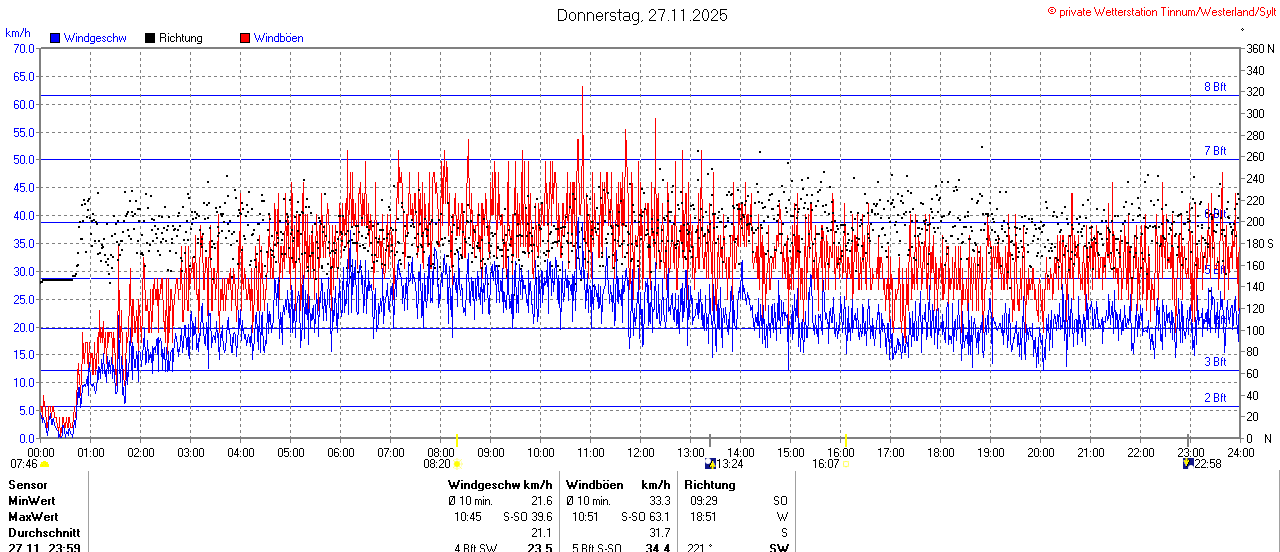The width and height of the screenshot is (1280, 552).
Task: Click the 16:07 sunset time label
Action: click(x=826, y=464)
